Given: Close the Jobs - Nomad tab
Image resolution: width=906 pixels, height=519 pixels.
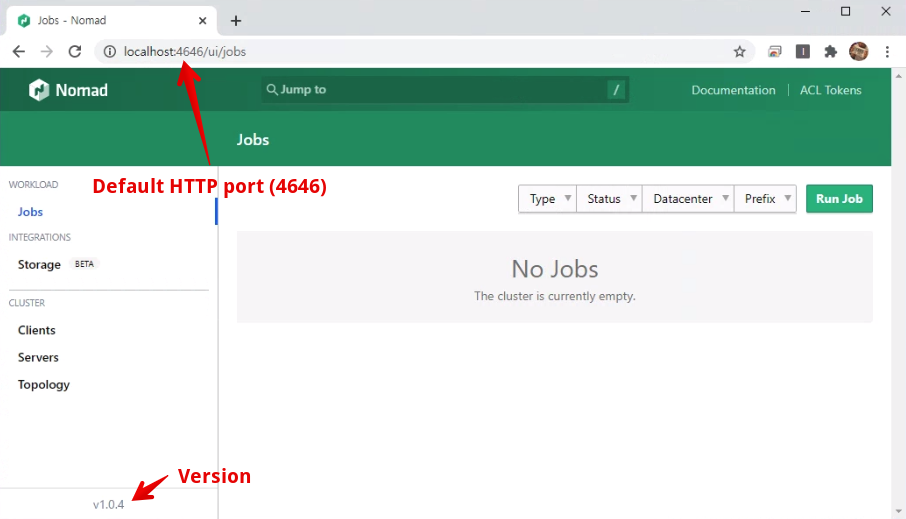Looking at the screenshot, I should click(x=202, y=21).
